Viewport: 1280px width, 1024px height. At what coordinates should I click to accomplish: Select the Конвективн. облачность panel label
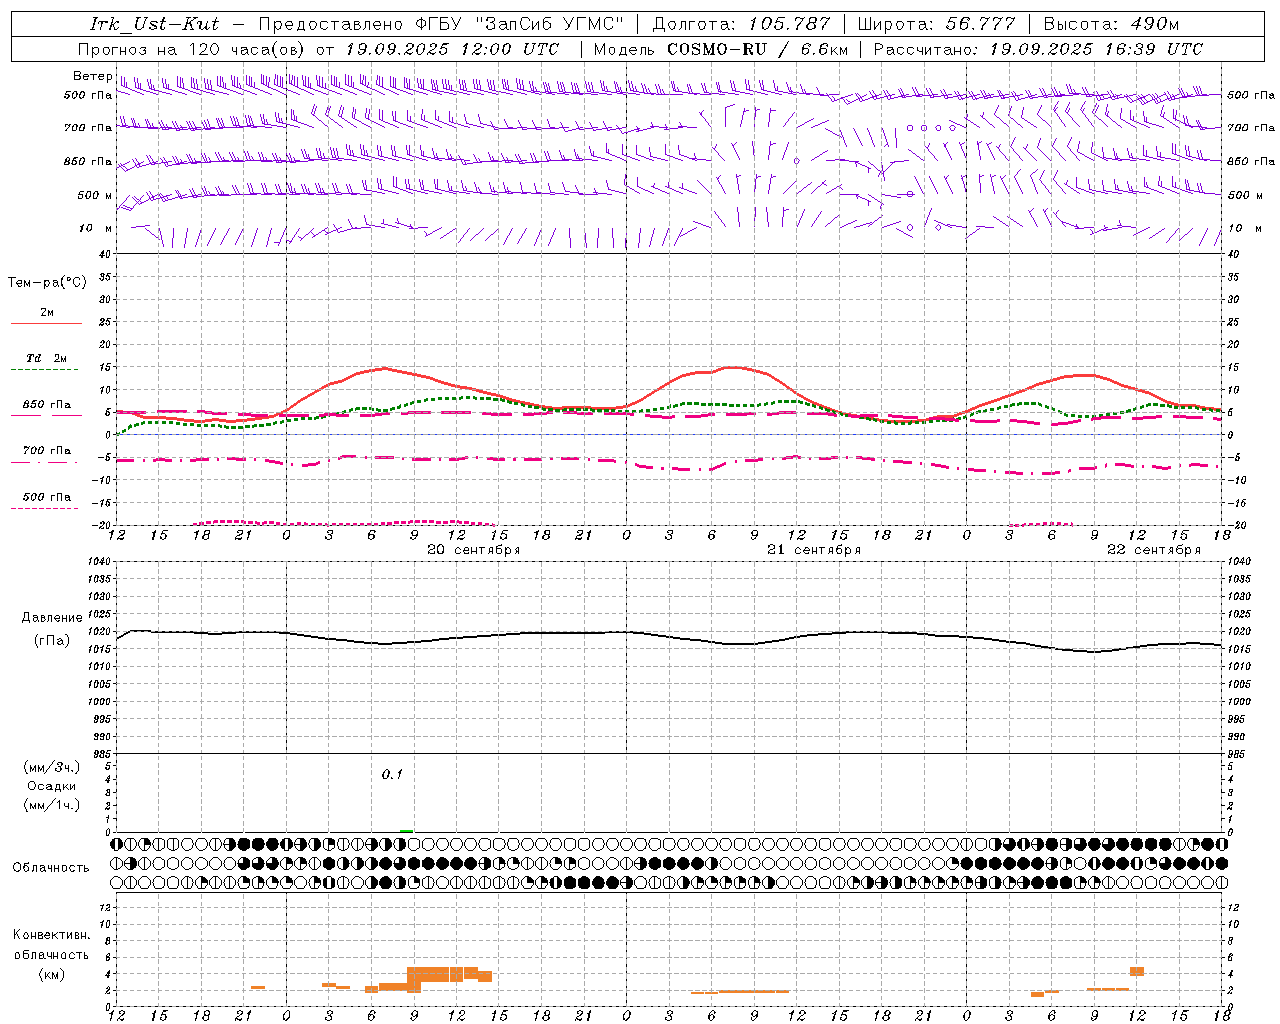point(51,945)
